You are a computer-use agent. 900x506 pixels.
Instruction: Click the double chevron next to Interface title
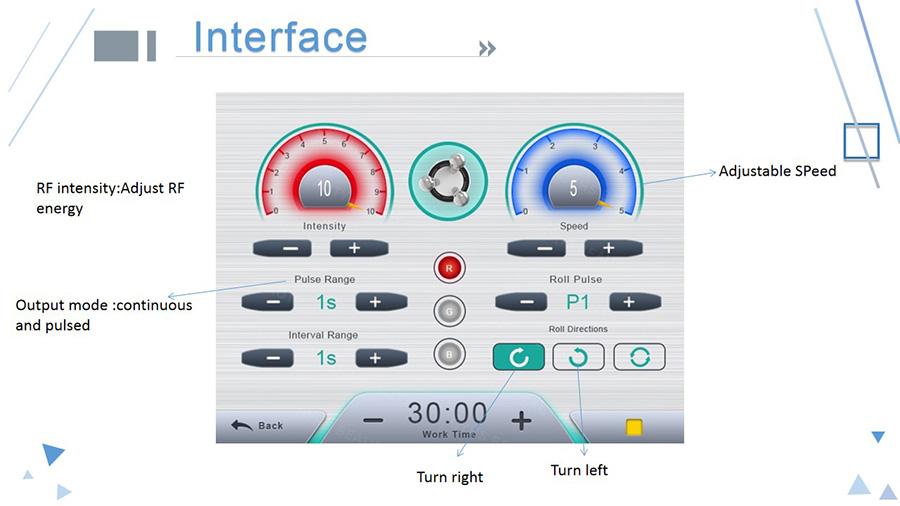point(487,48)
